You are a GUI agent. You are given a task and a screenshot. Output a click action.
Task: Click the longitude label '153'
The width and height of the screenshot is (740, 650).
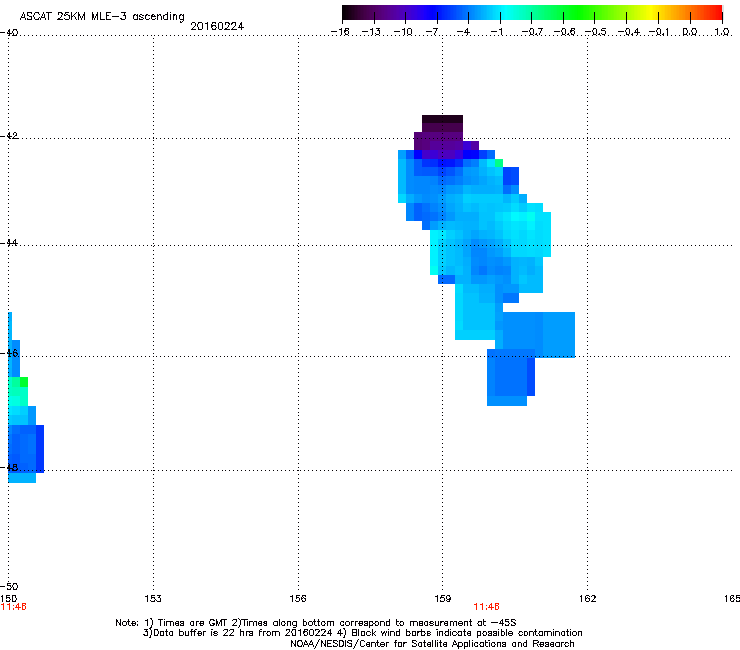(x=153, y=599)
